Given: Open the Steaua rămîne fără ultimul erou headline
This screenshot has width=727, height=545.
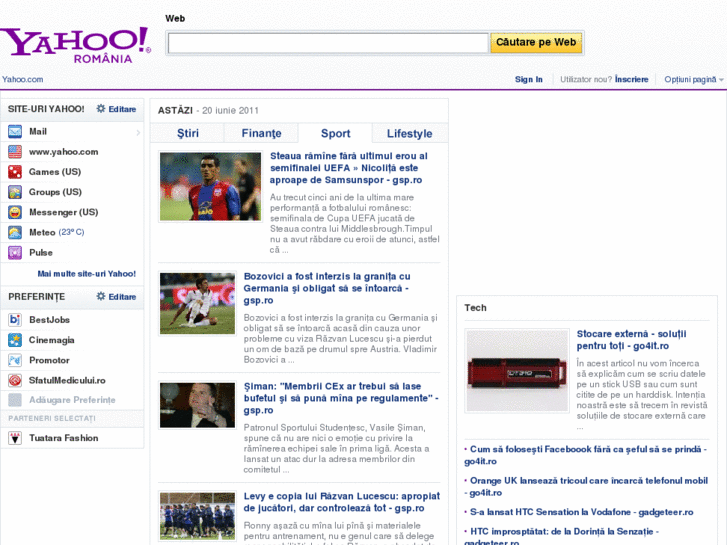Looking at the screenshot, I should coord(349,168).
